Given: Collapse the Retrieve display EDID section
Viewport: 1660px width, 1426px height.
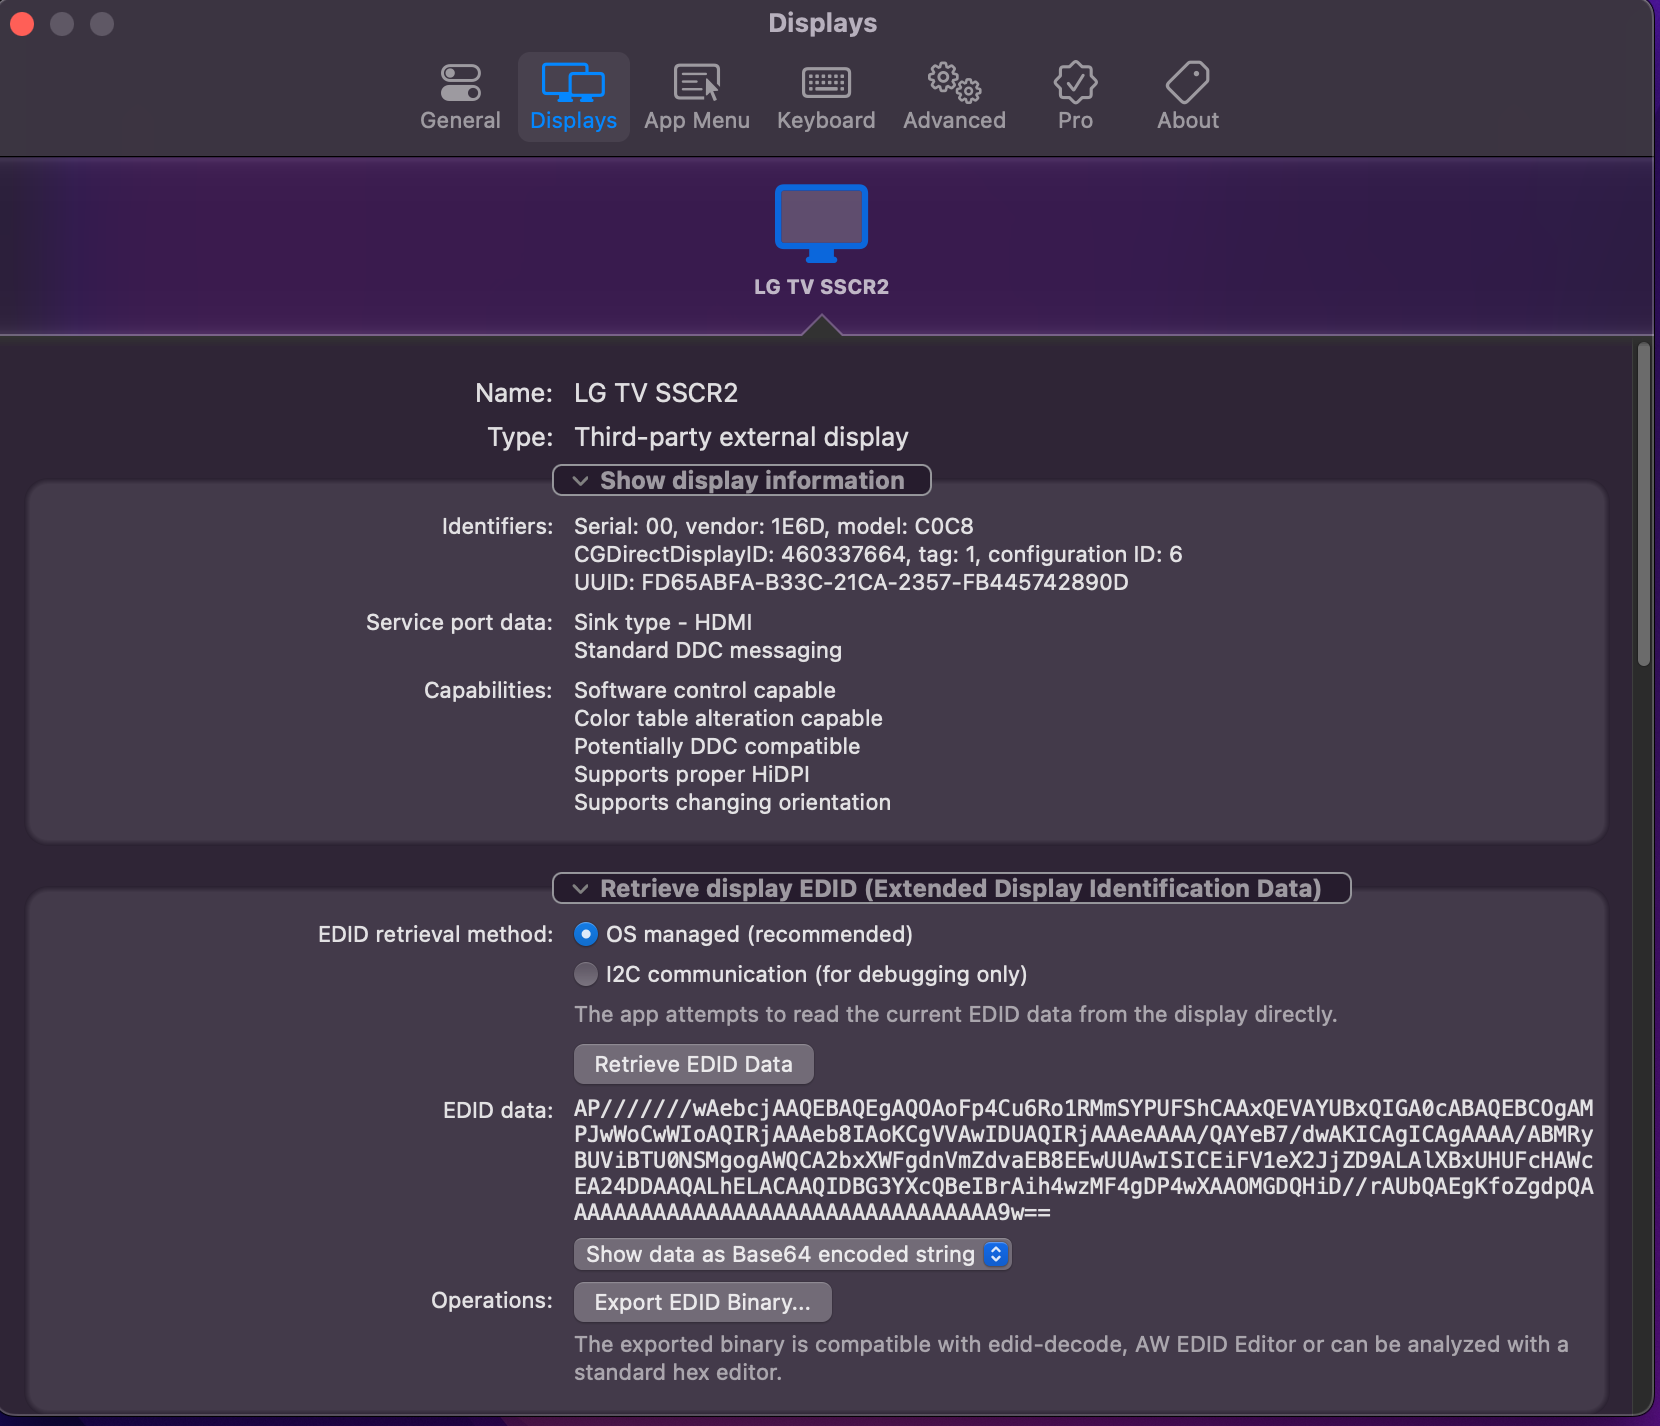Looking at the screenshot, I should click(x=951, y=888).
